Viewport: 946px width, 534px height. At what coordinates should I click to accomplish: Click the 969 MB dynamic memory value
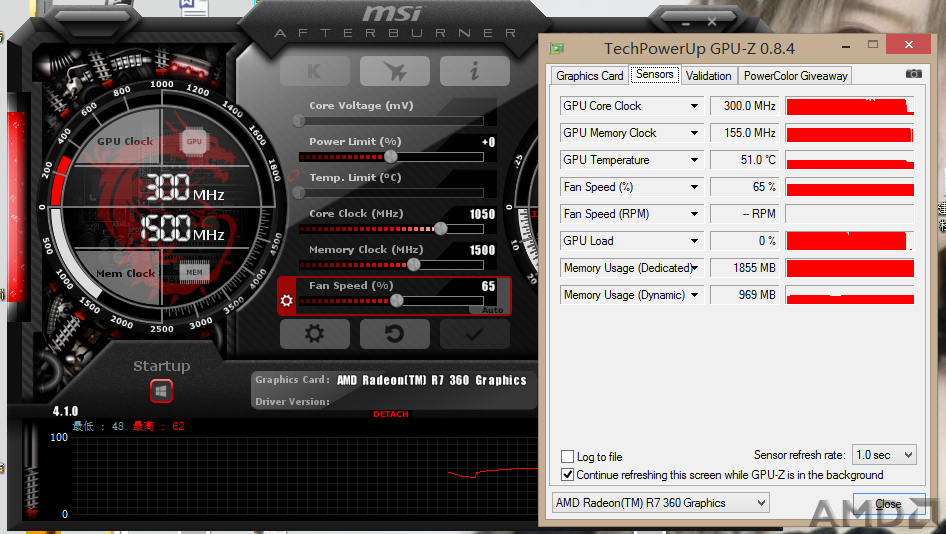point(744,295)
